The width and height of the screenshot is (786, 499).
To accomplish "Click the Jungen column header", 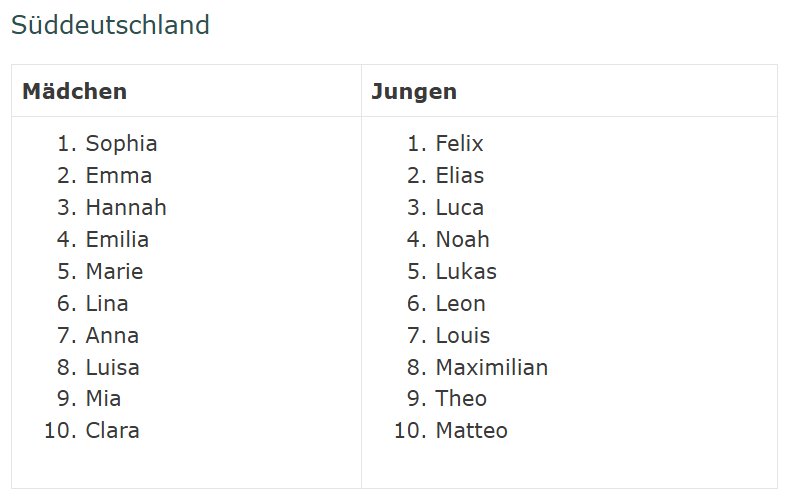I will (x=414, y=91).
